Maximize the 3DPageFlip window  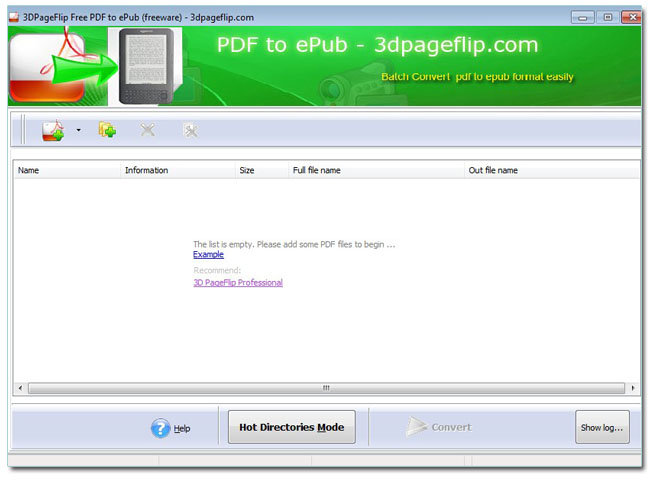click(x=608, y=17)
